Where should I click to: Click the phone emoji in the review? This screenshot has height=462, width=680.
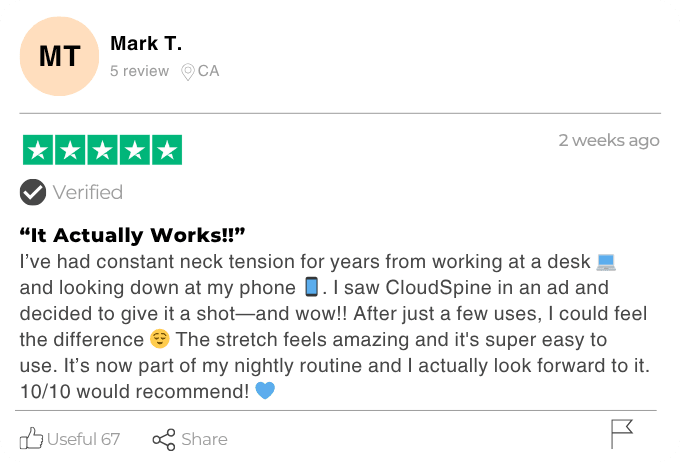(x=312, y=287)
